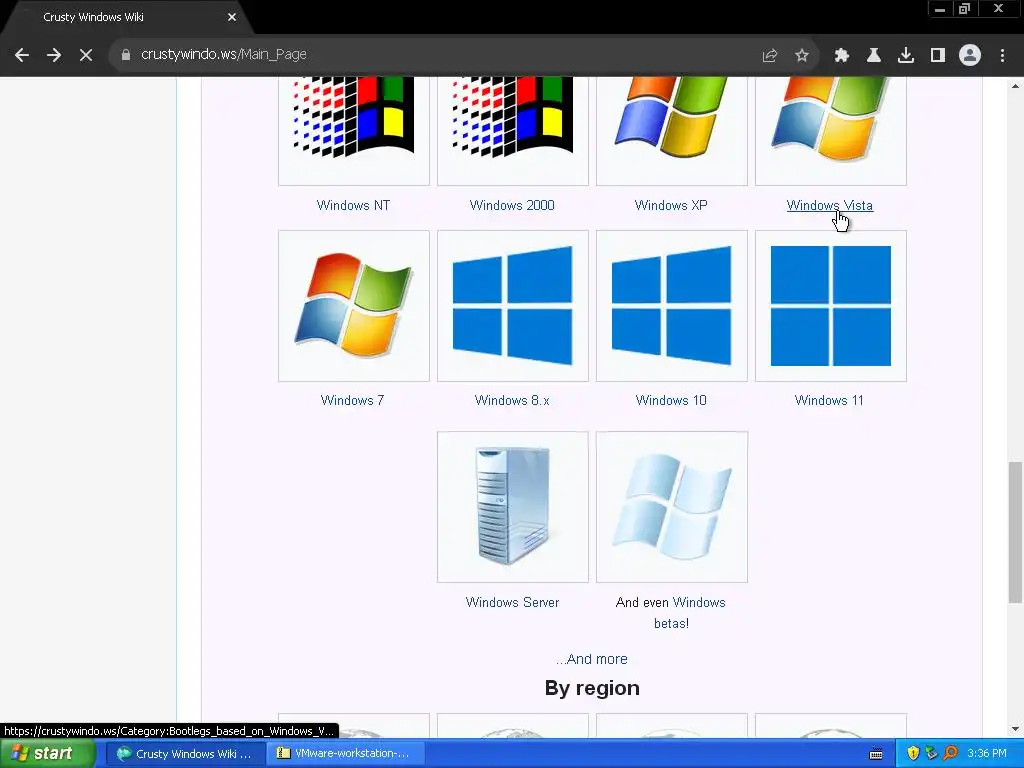This screenshot has width=1024, height=768.
Task: Switch to Crusty Windows Wiki taskbar button
Action: (185, 754)
